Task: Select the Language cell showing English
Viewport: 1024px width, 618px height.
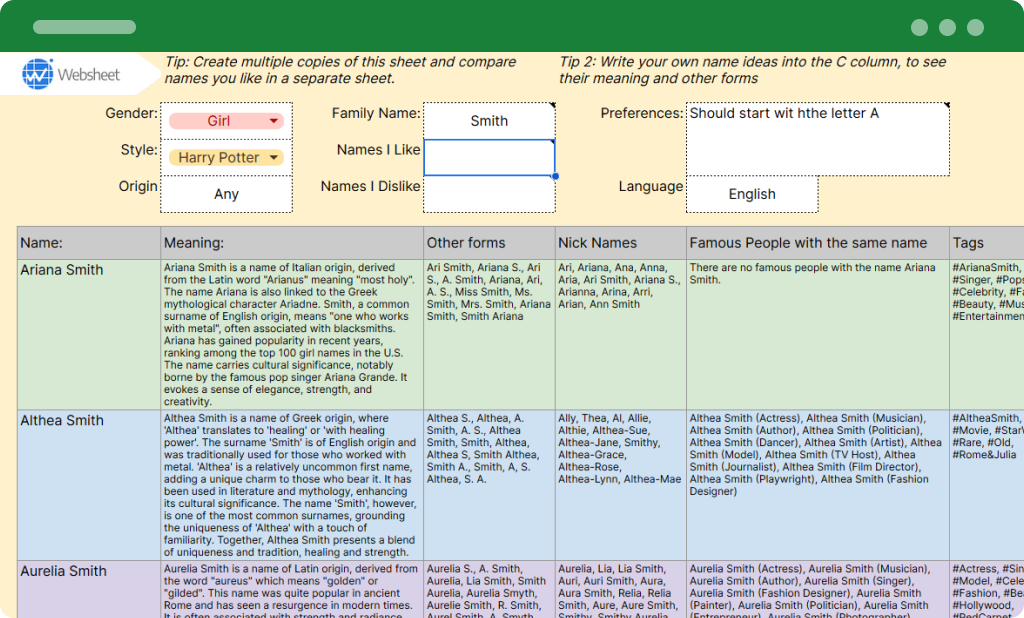Action: coord(751,194)
